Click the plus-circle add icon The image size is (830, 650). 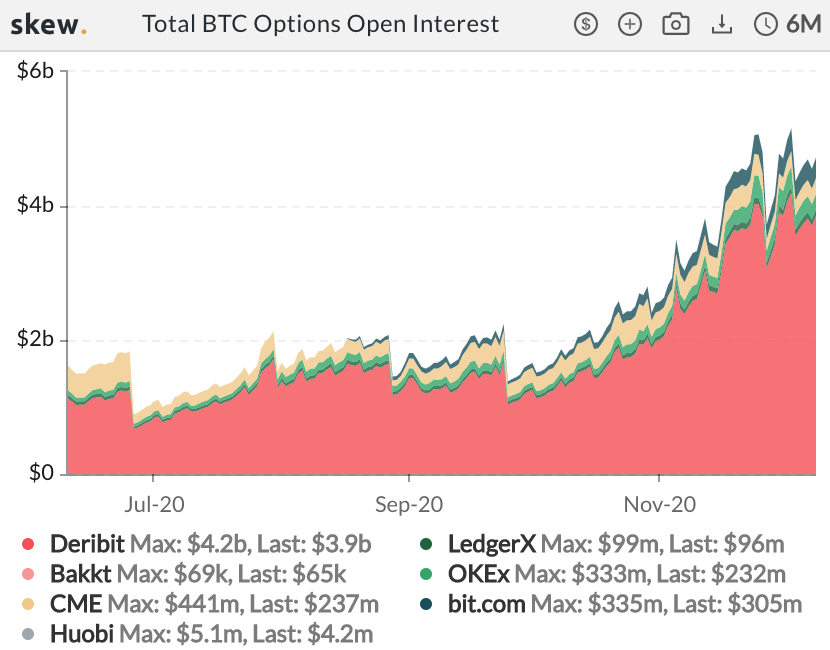tap(630, 24)
